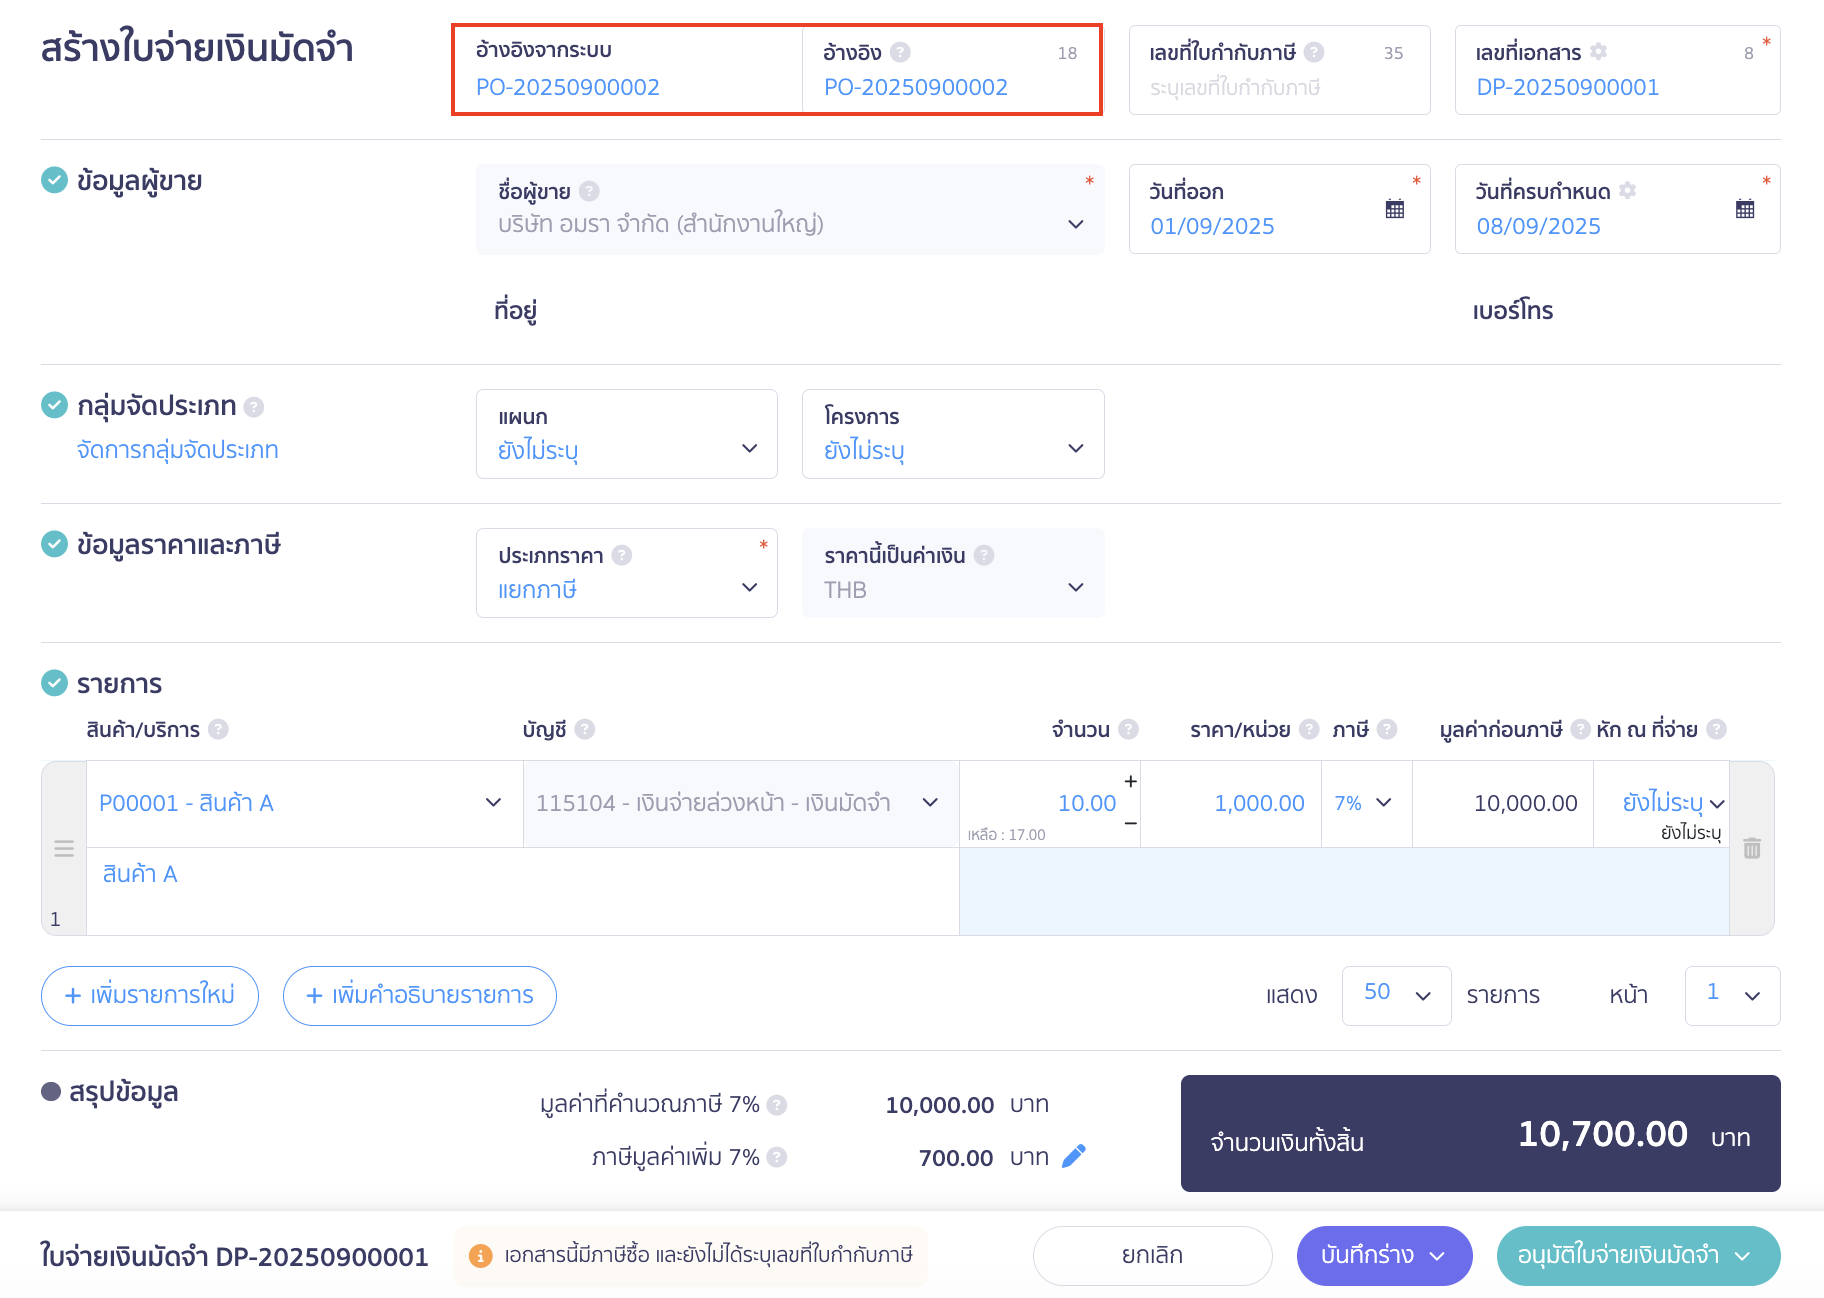Click the gear icon beside วันที่ครบกำหนด
Image resolution: width=1824 pixels, height=1298 pixels.
(x=1627, y=191)
